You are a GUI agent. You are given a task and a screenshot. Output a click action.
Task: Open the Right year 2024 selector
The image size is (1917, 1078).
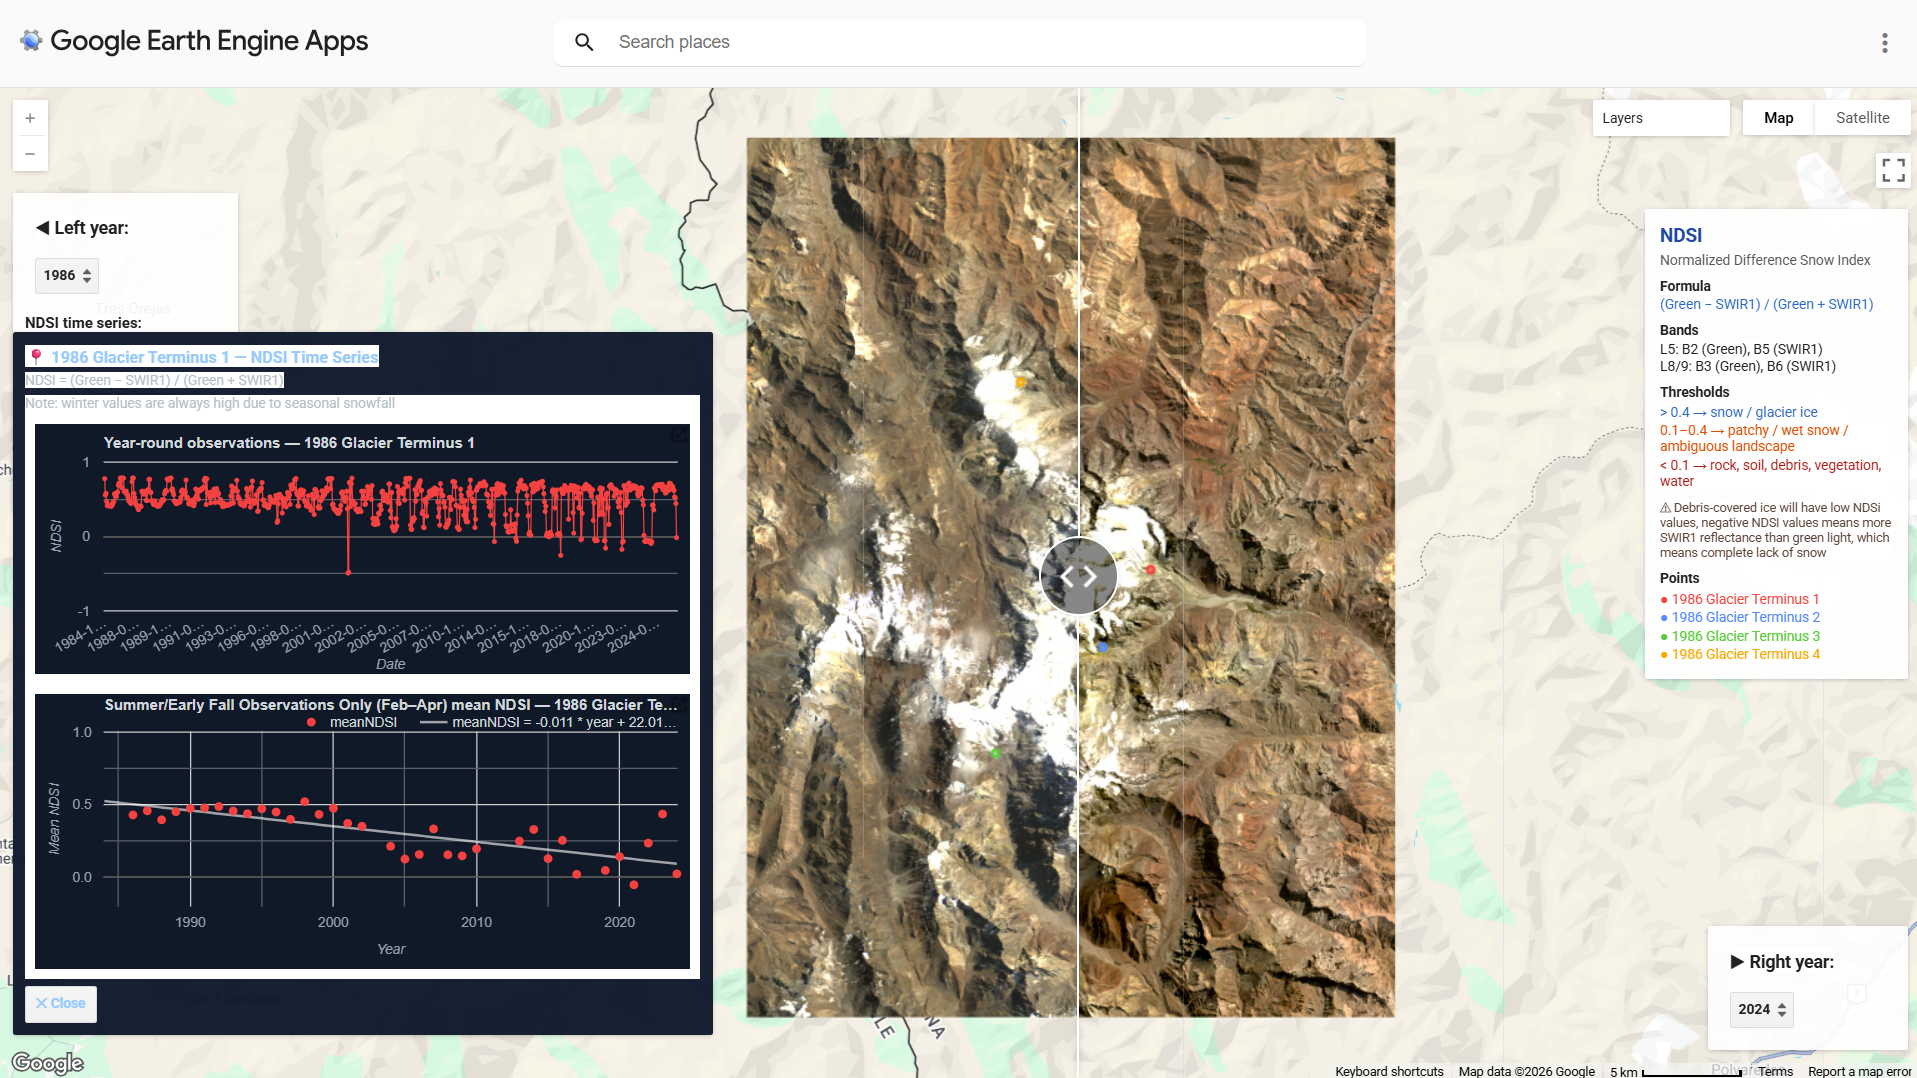point(1761,1009)
